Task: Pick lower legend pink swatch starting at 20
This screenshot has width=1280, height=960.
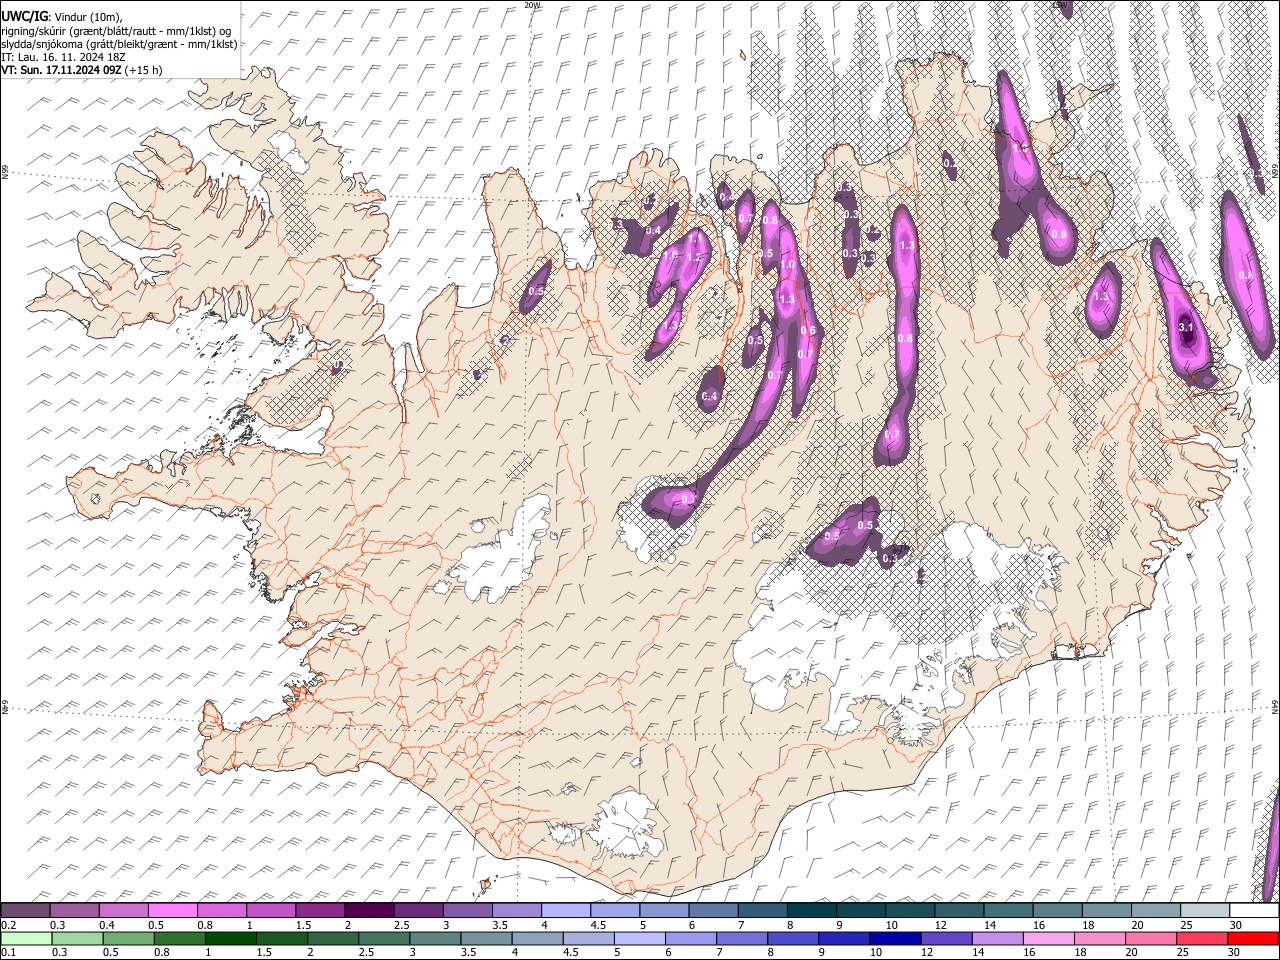Action: (x=1150, y=938)
